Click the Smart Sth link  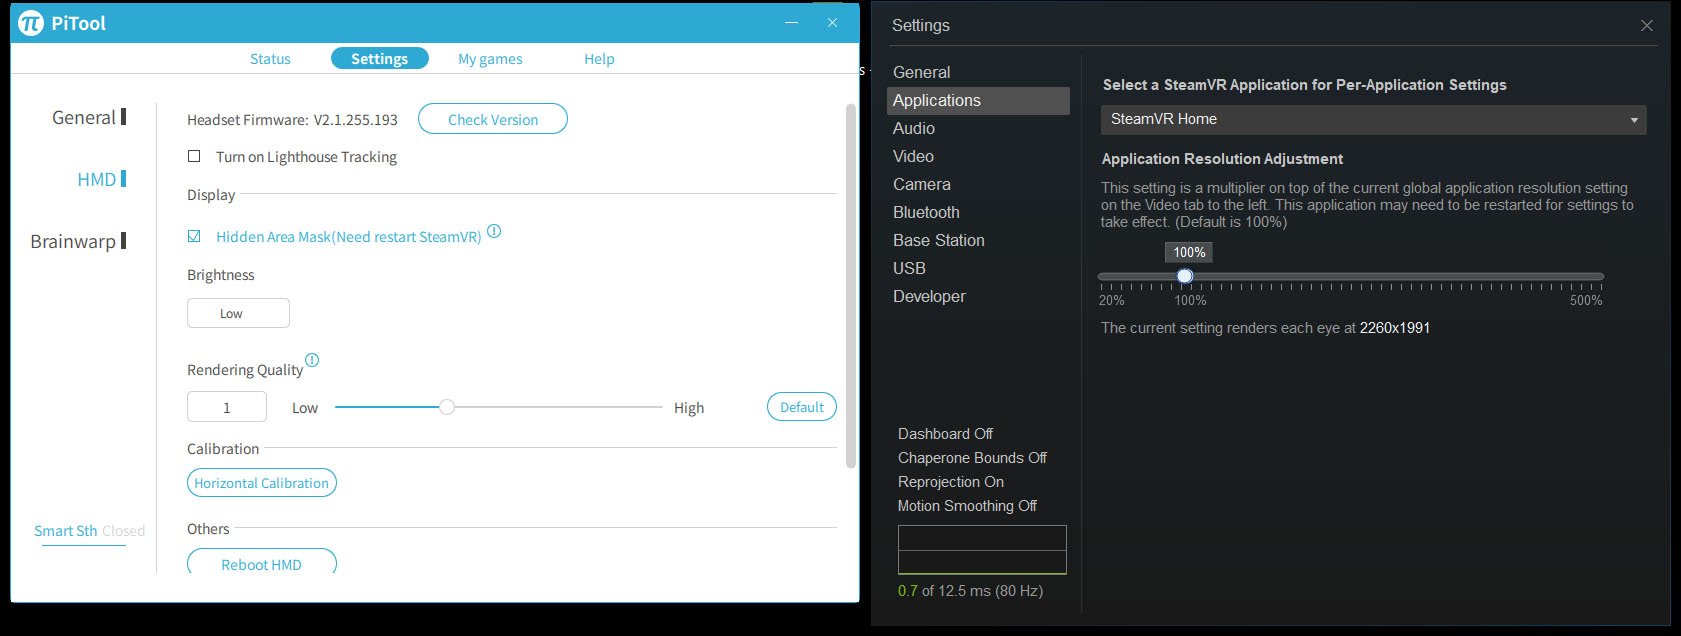coord(66,531)
